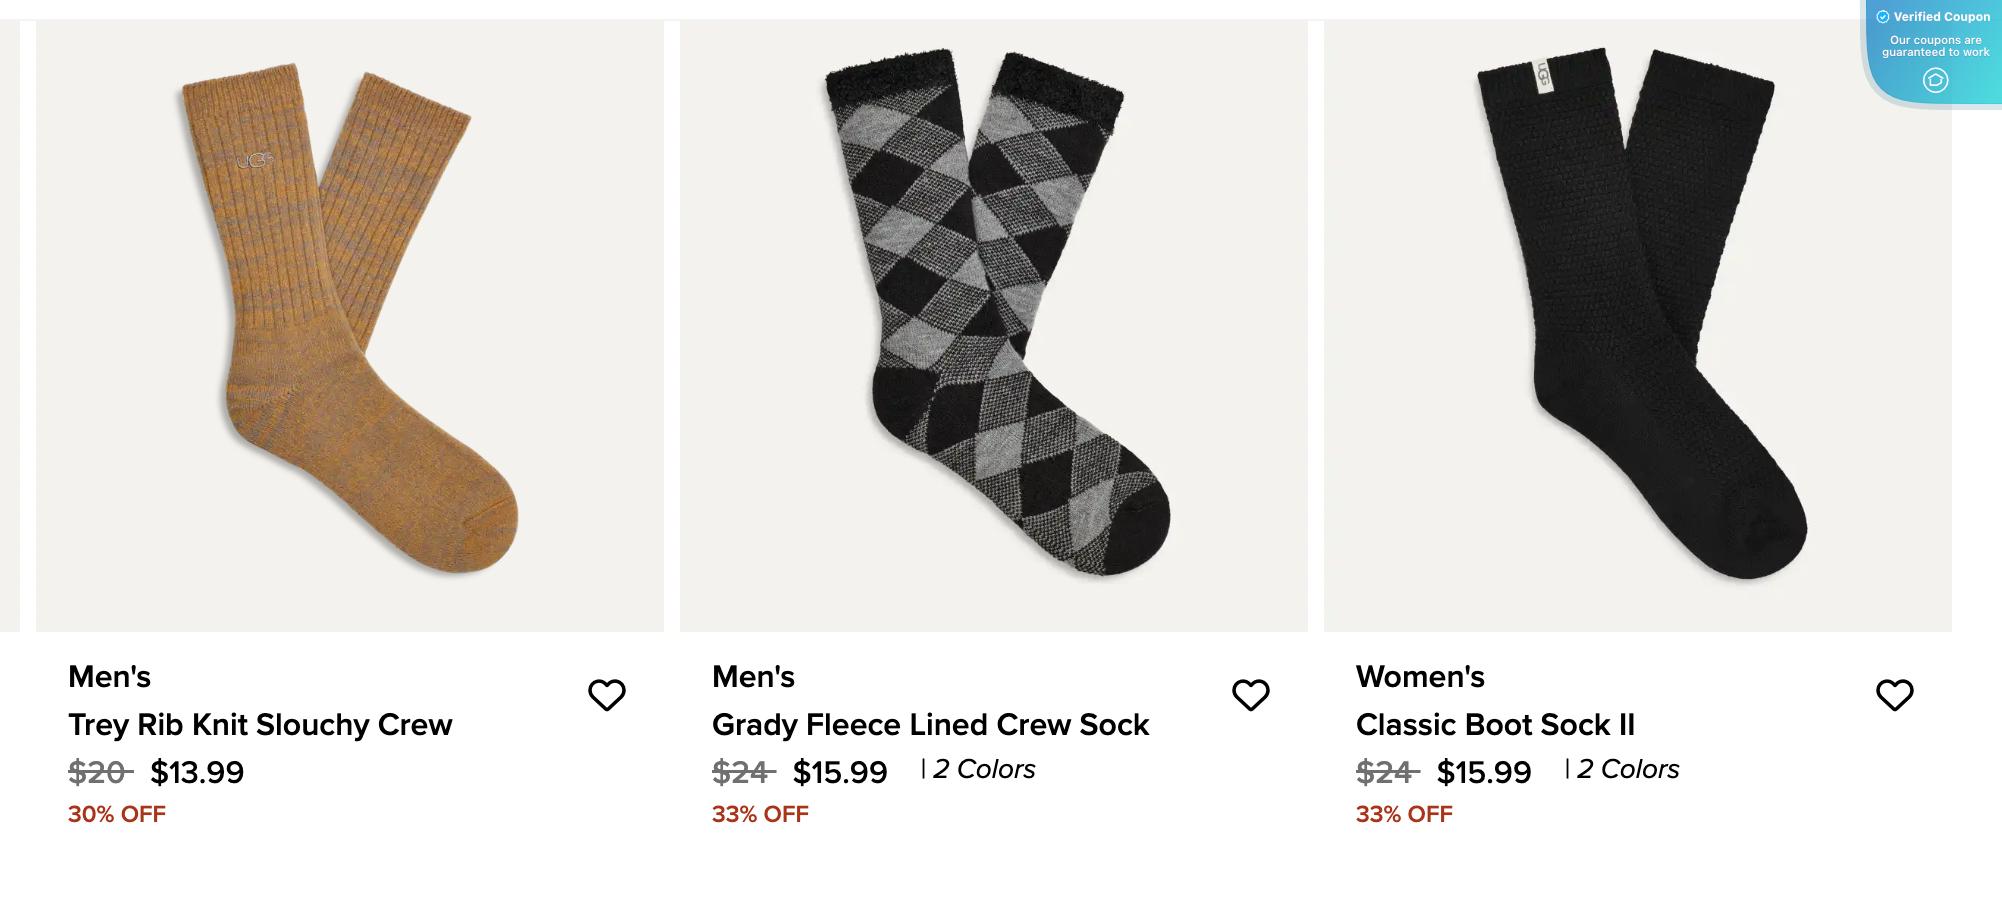Image resolution: width=2002 pixels, height=910 pixels.
Task: Click the Men's label above Trey Rib Knit
Action: coord(109,677)
